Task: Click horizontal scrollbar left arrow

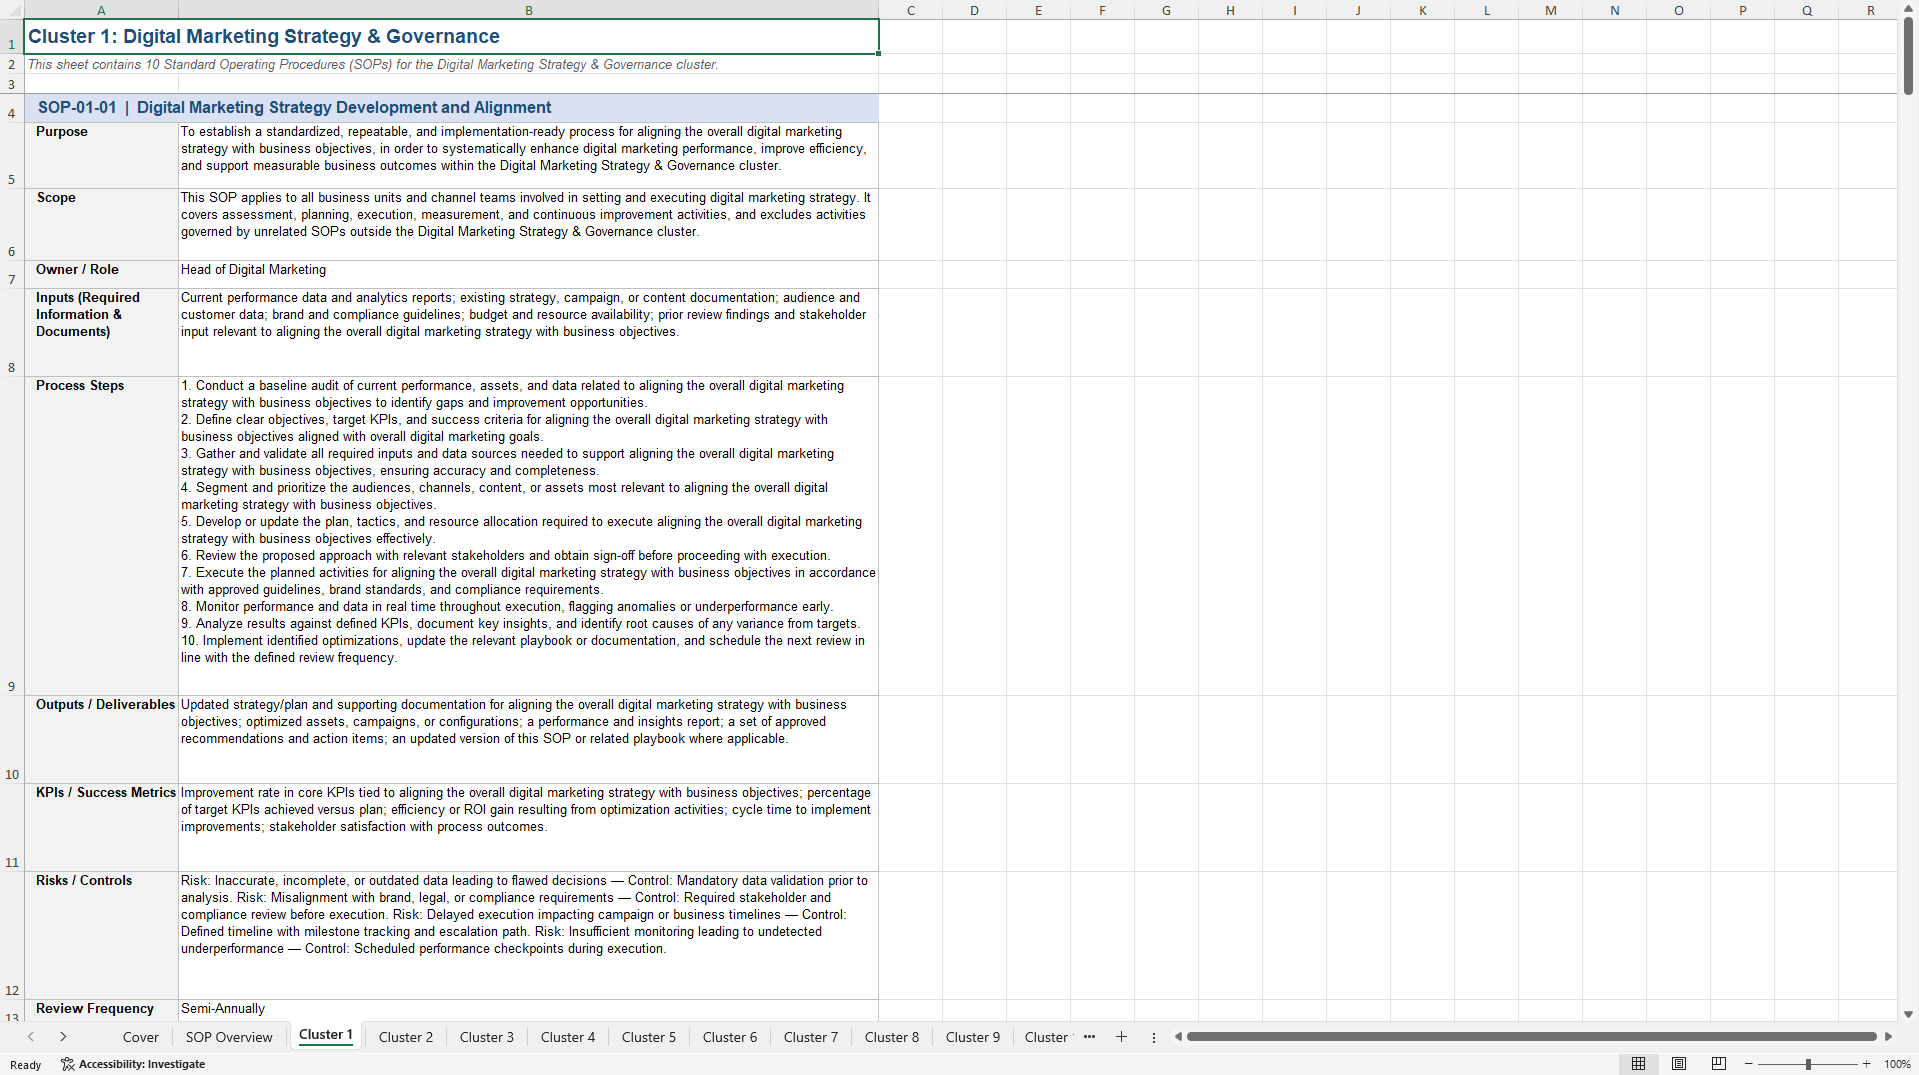Action: click(x=1179, y=1037)
